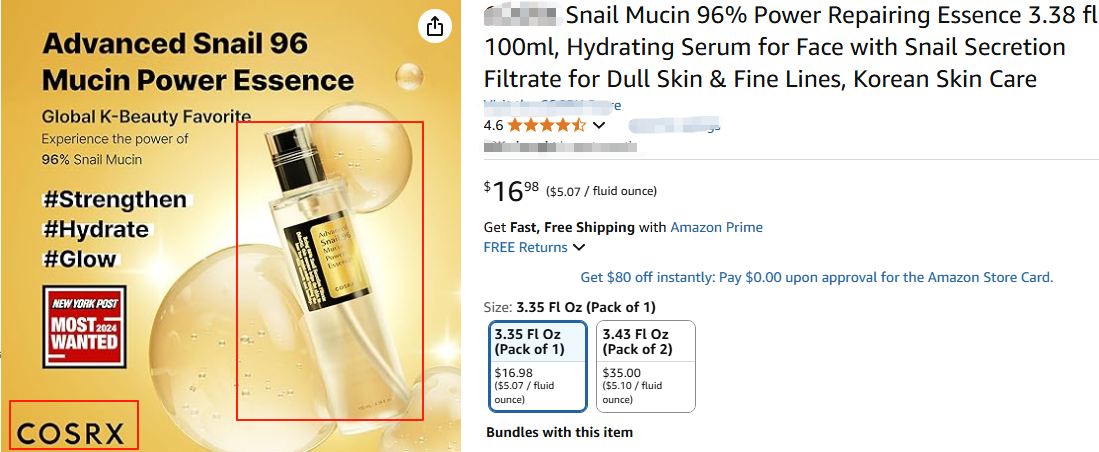This screenshot has width=1099, height=452.
Task: Click the 4.6 rating number
Action: point(493,126)
